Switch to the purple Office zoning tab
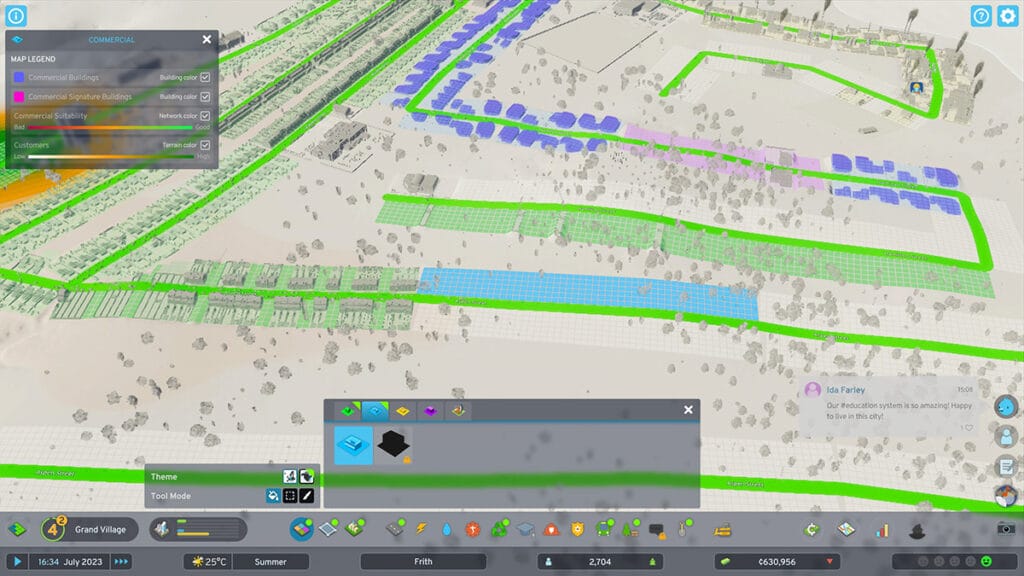Image resolution: width=1024 pixels, height=576 pixels. [x=430, y=411]
